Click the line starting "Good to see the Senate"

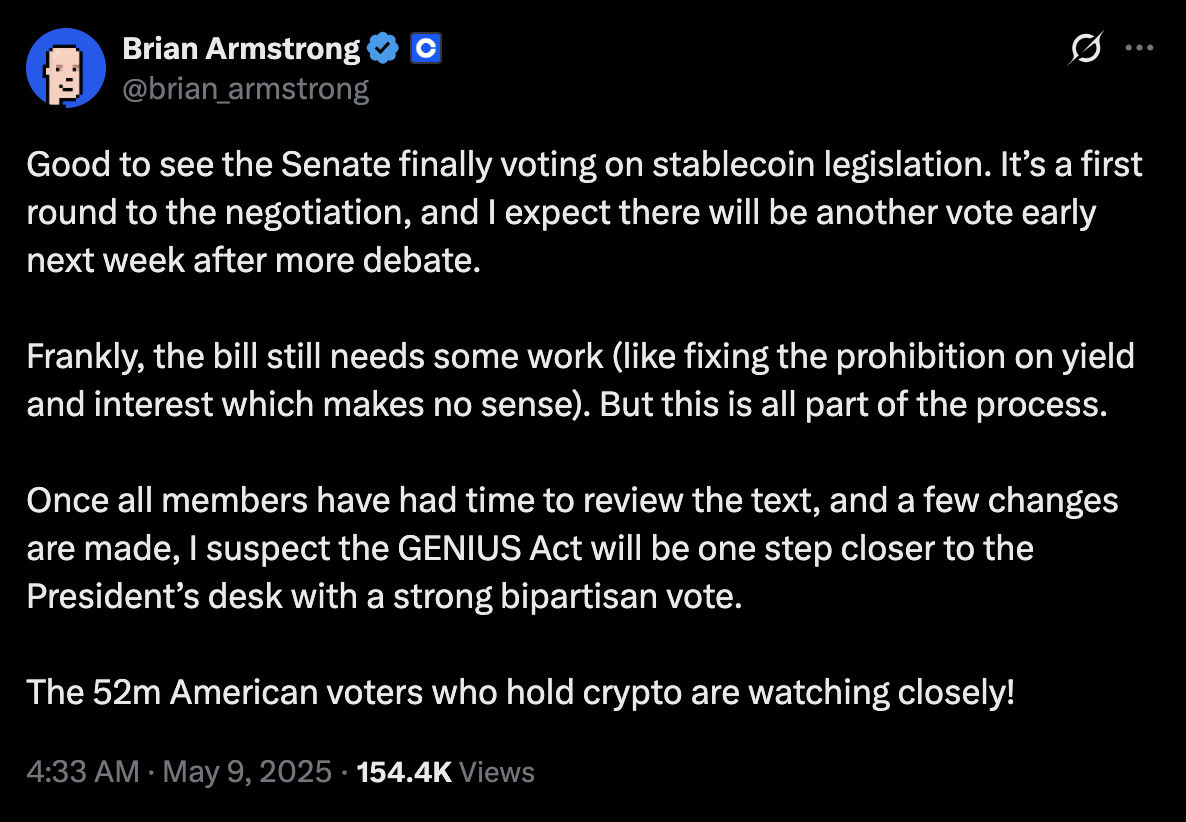click(584, 165)
